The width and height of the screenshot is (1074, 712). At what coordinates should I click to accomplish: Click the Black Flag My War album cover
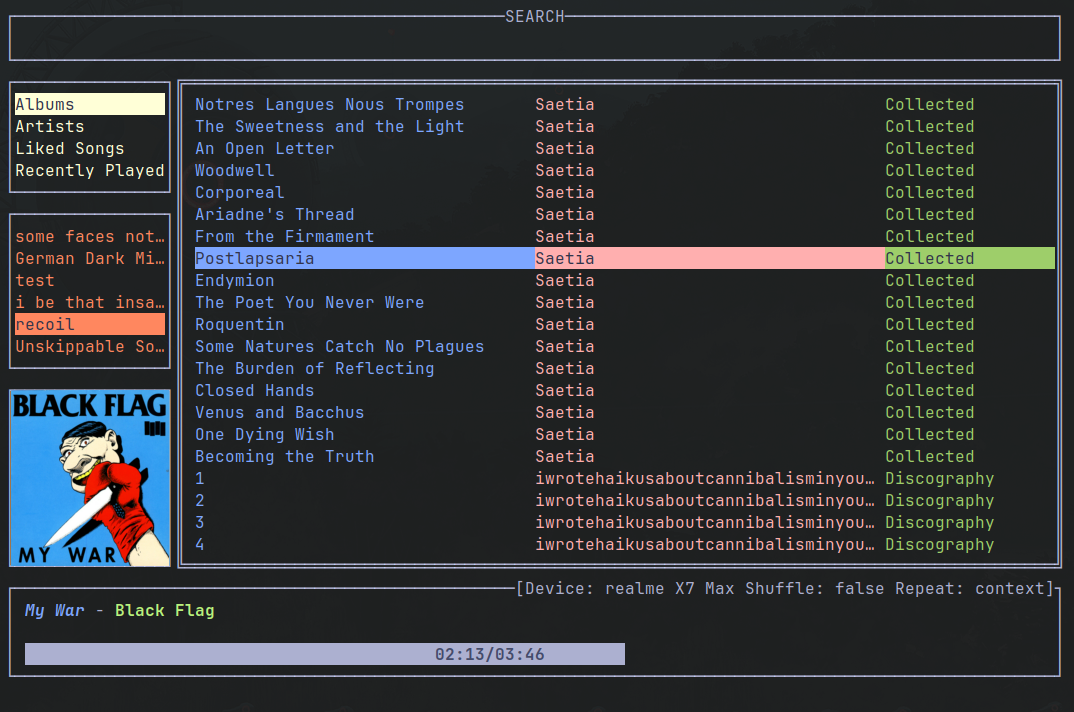click(x=90, y=478)
